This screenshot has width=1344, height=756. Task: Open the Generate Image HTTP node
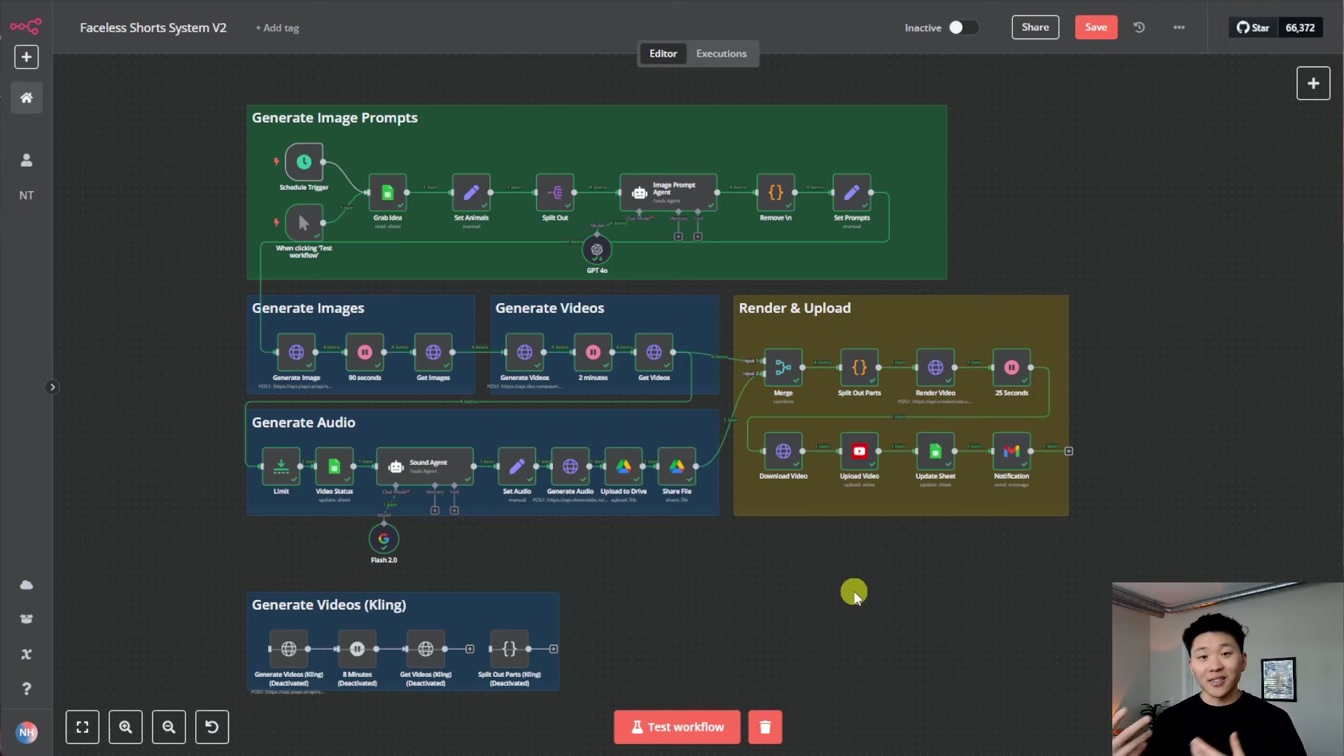point(296,352)
